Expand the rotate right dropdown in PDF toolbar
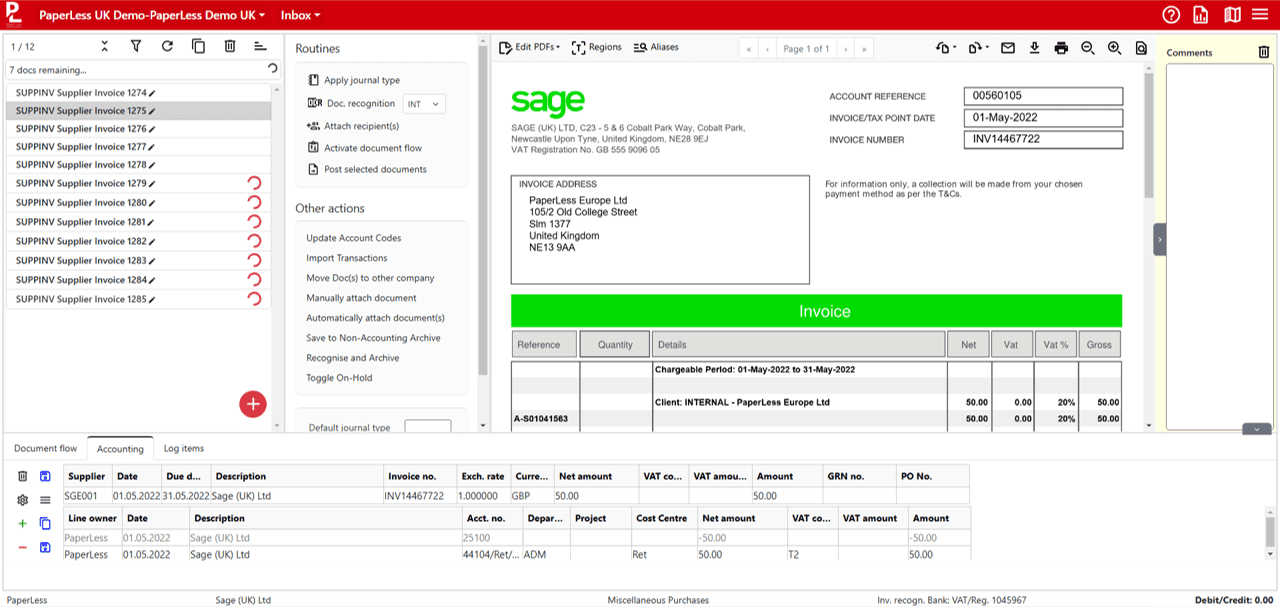The width and height of the screenshot is (1280, 607). [x=977, y=48]
